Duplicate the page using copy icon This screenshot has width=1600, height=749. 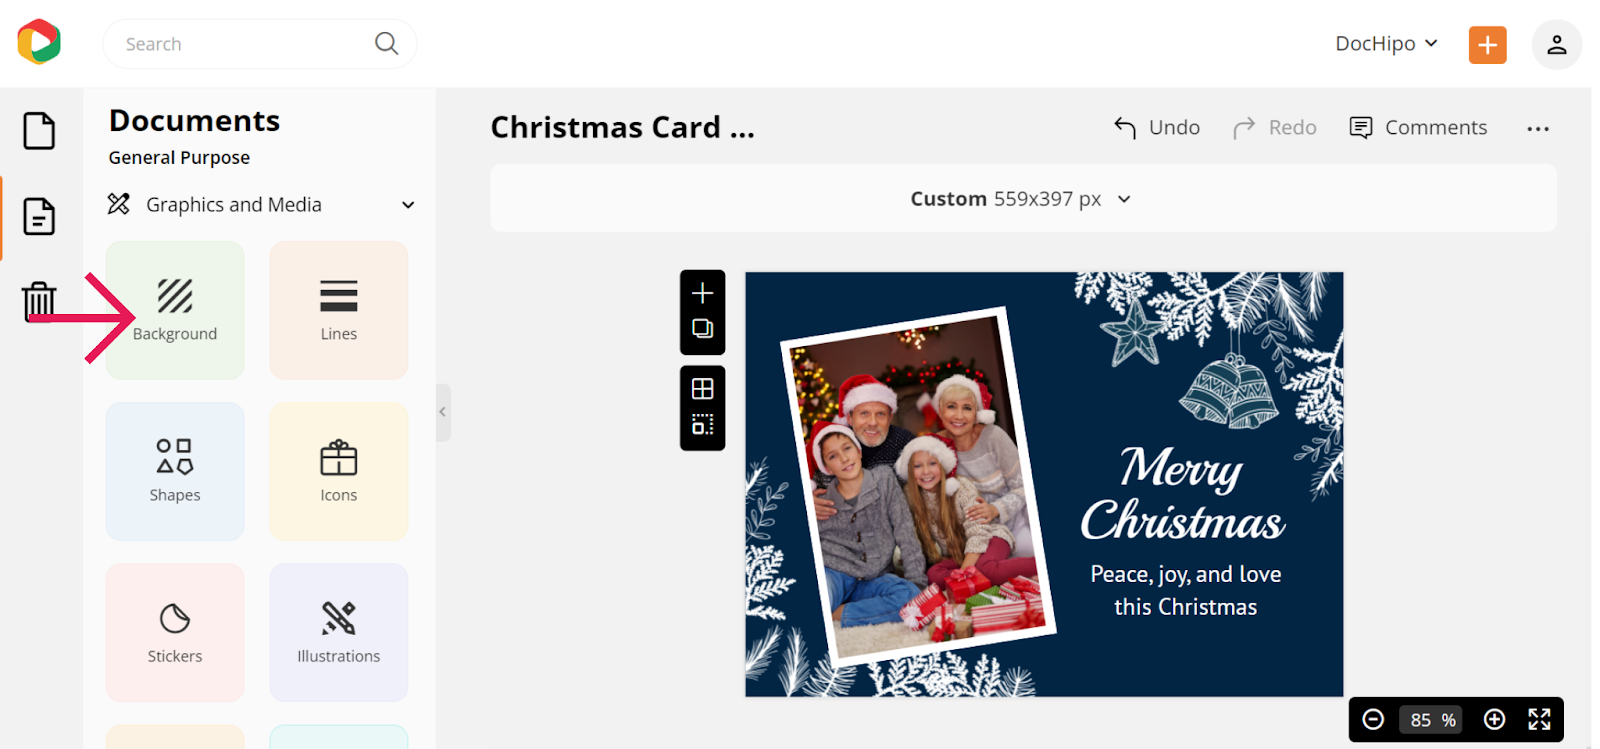tap(703, 329)
